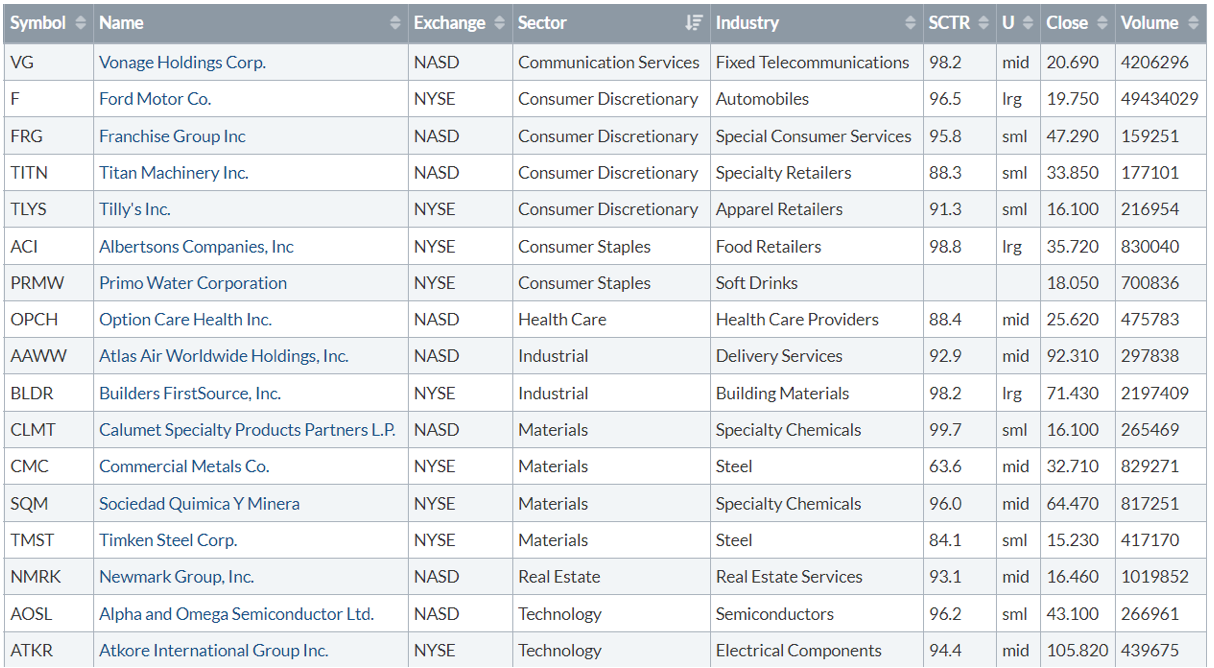Click the Exchange column sort icon
The image size is (1214, 668).
(499, 22)
